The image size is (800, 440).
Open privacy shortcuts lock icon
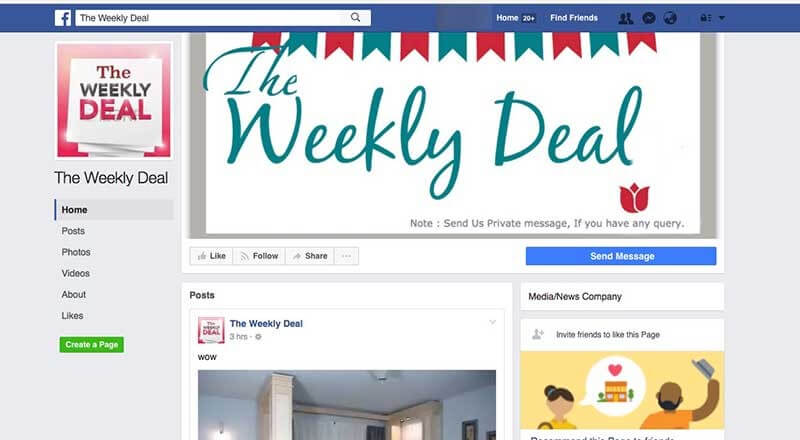pyautogui.click(x=706, y=18)
